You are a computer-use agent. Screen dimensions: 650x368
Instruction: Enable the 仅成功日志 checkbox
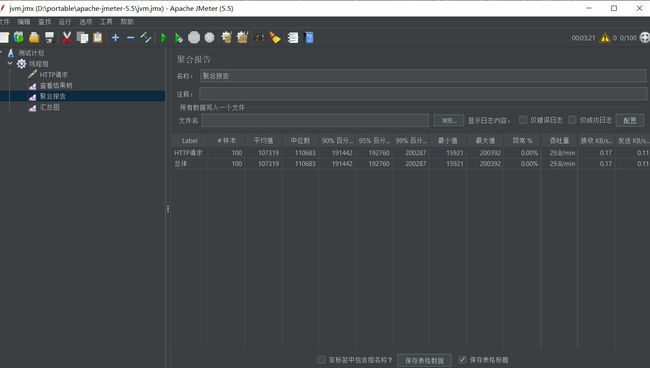click(572, 120)
